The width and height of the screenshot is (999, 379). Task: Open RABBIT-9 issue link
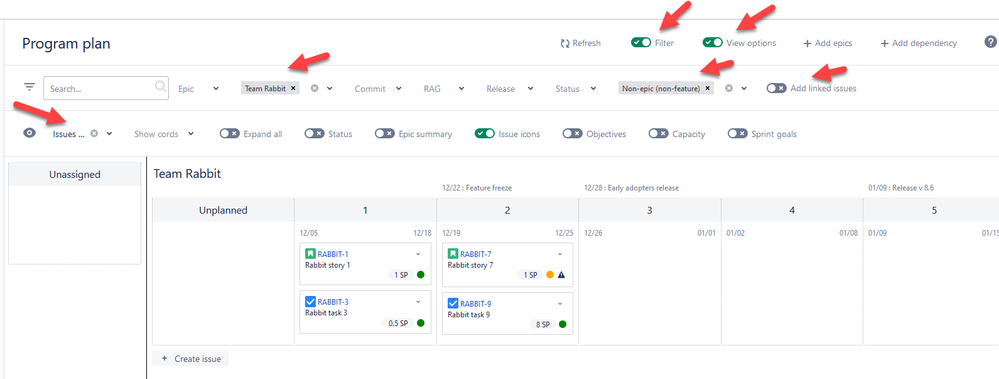click(476, 304)
